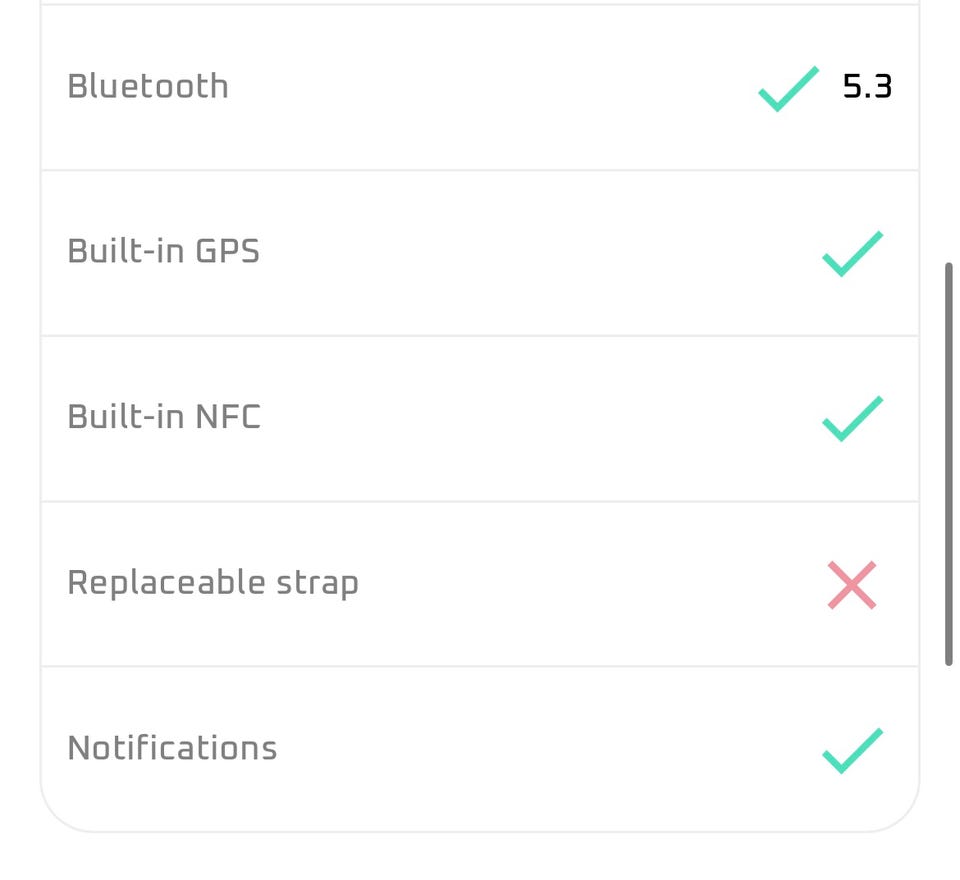960x880 pixels.
Task: Click the checkmark icon for Built-in NFC
Action: [852, 418]
